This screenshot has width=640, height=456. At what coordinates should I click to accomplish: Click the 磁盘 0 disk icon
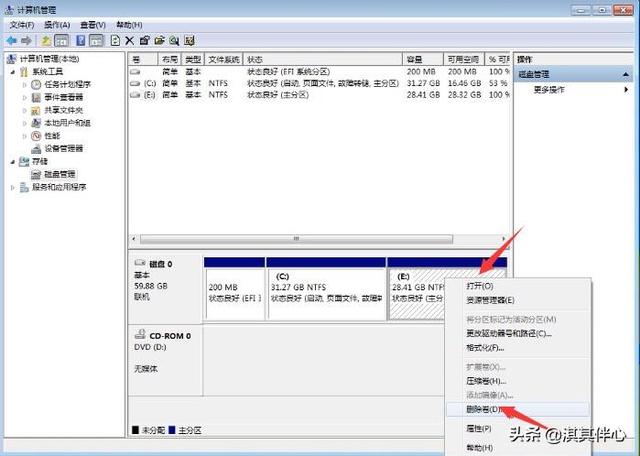click(x=140, y=263)
